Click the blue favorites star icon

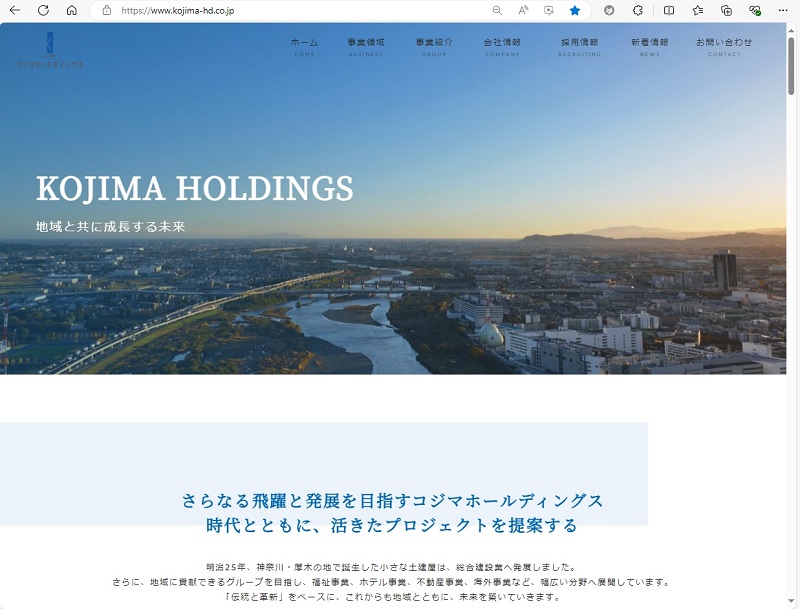575,10
